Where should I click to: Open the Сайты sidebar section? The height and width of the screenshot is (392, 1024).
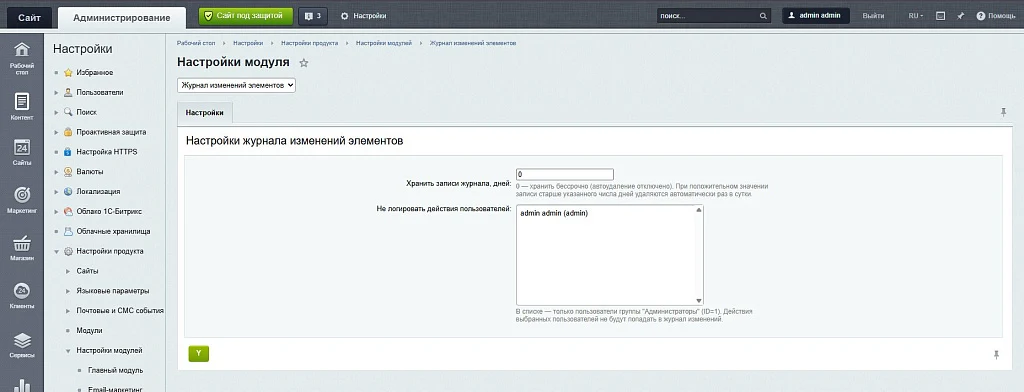tap(22, 152)
